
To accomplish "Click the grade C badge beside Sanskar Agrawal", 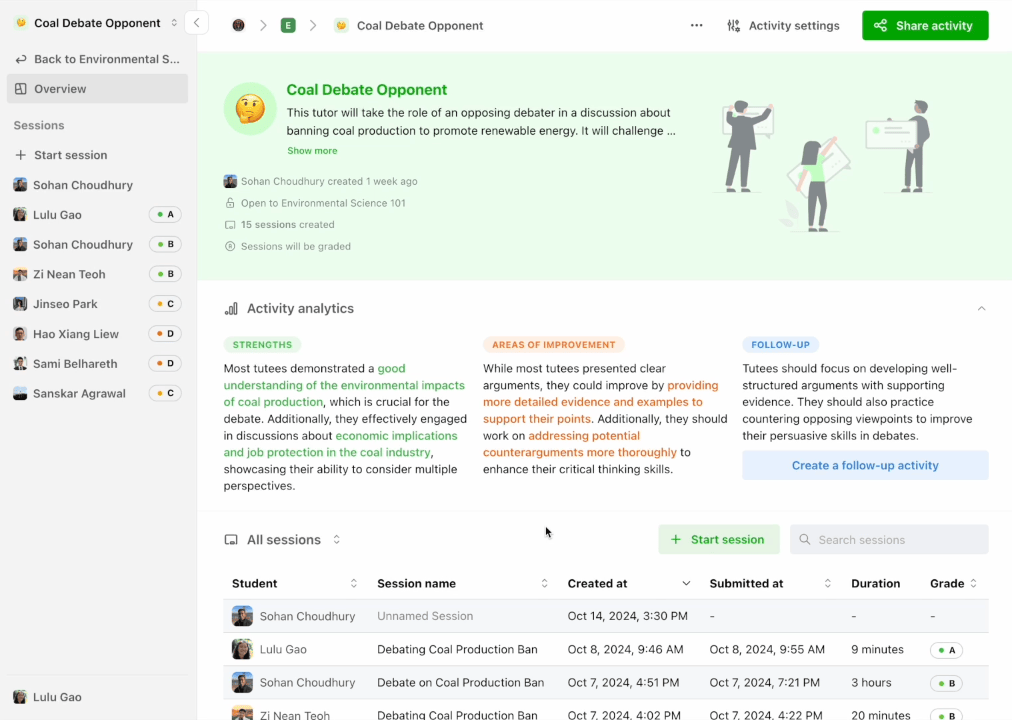I will tap(165, 393).
